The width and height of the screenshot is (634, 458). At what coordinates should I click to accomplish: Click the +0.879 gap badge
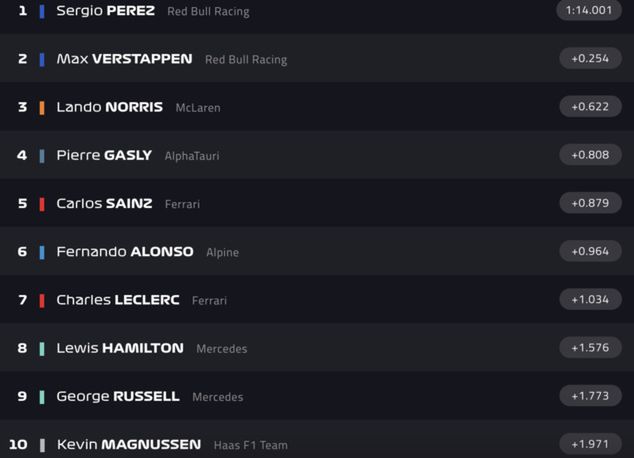click(x=590, y=203)
